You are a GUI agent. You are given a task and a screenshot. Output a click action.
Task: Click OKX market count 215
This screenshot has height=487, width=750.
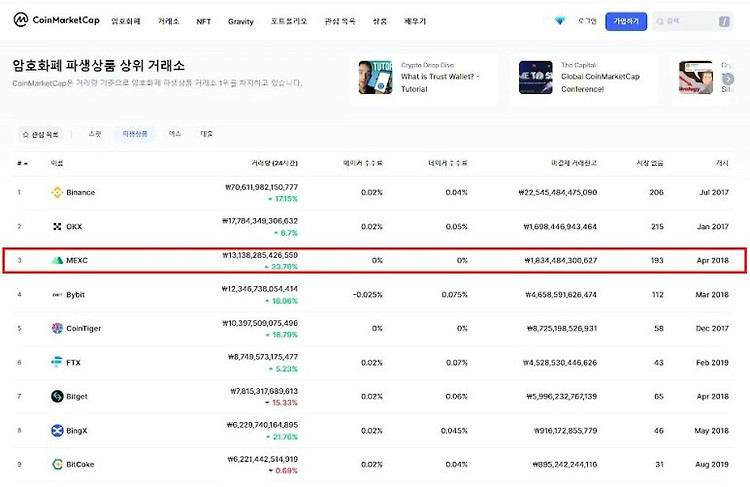657,227
